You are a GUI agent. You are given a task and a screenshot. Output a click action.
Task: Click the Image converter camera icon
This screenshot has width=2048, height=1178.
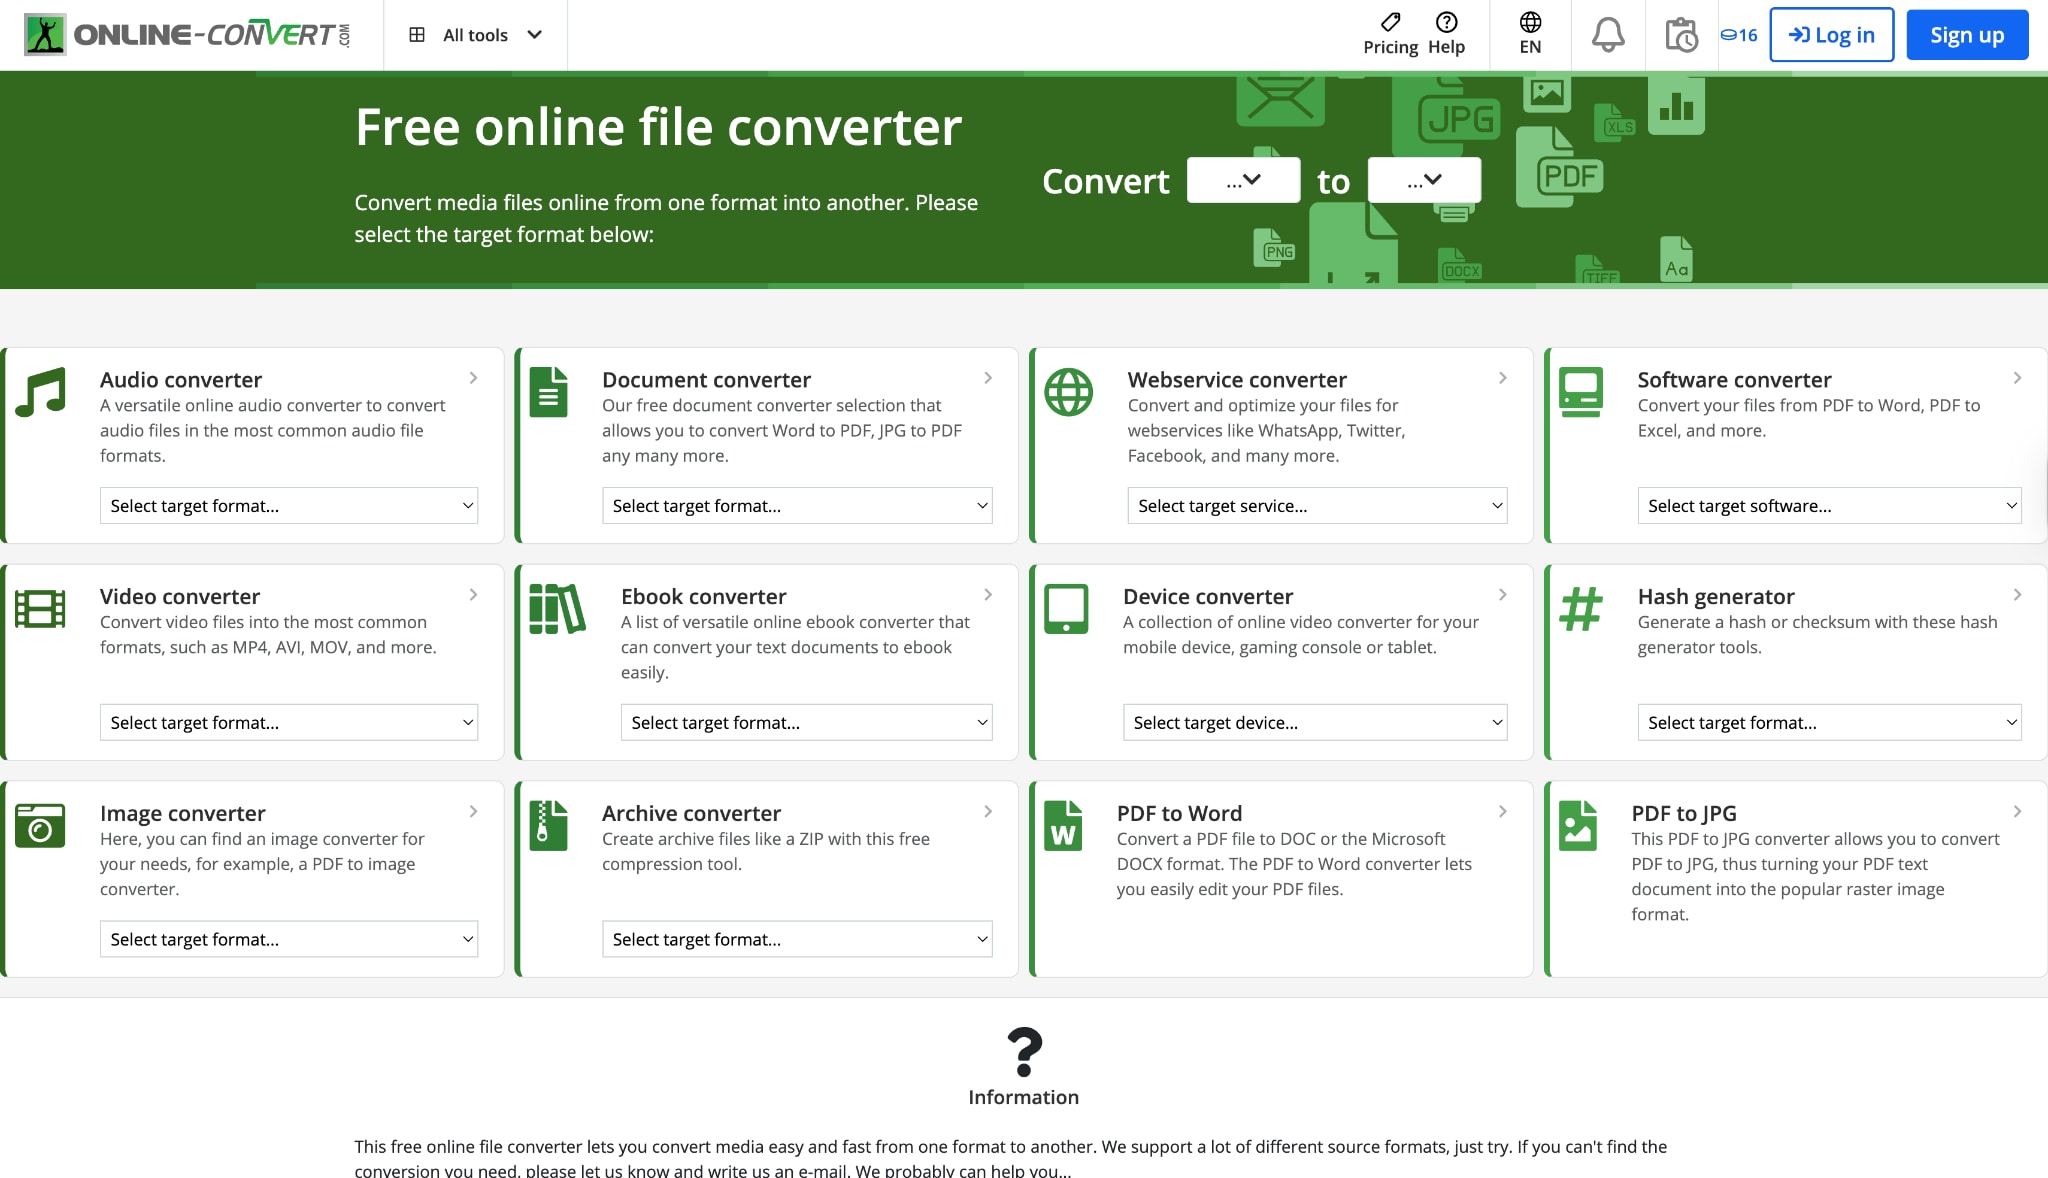pos(41,825)
